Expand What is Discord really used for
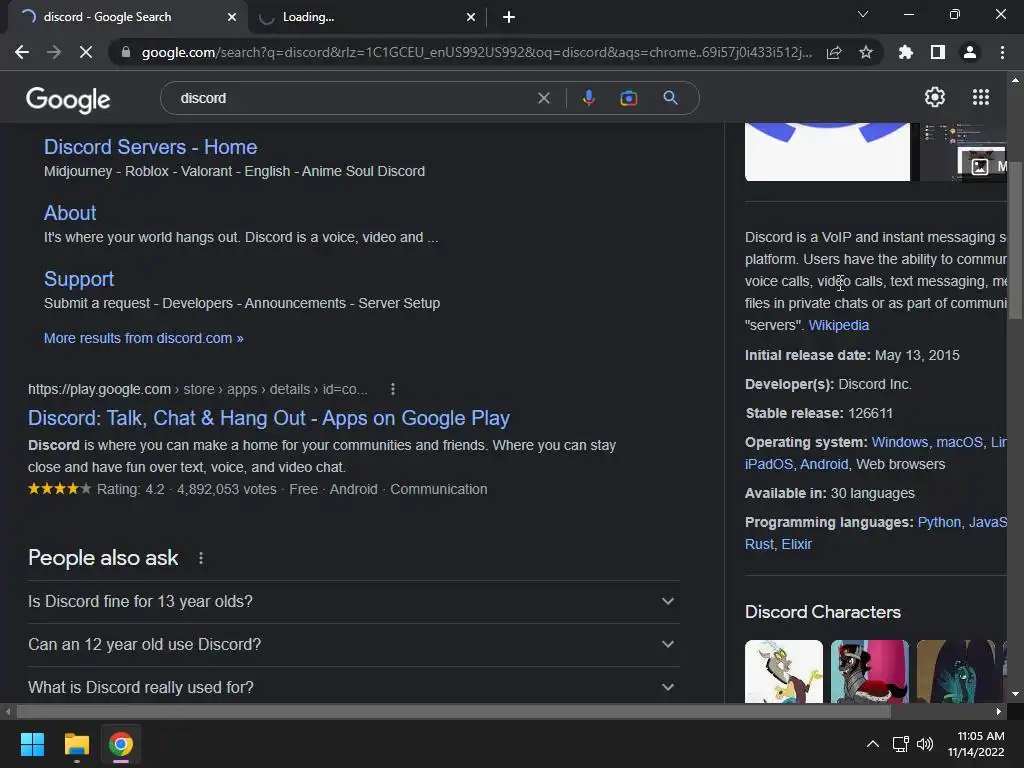 pyautogui.click(x=353, y=687)
